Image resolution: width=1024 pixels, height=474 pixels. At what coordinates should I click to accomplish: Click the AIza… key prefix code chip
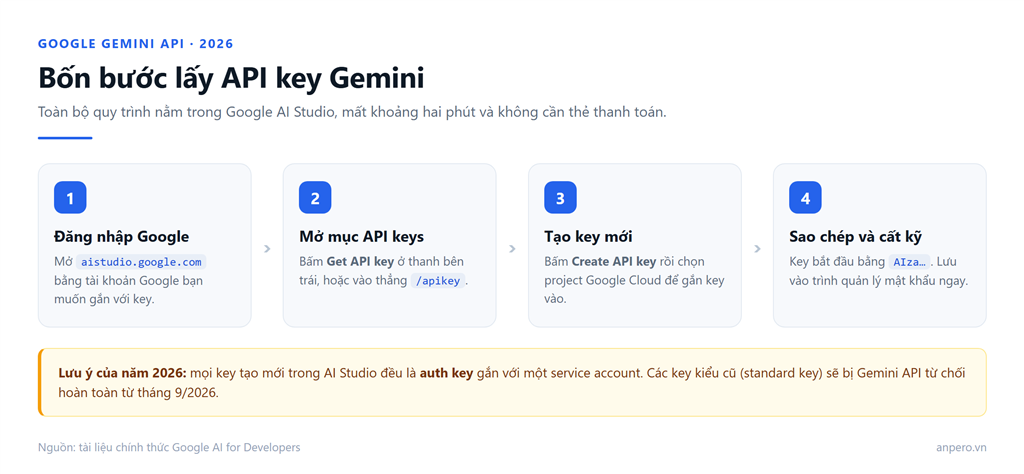pyautogui.click(x=908, y=262)
